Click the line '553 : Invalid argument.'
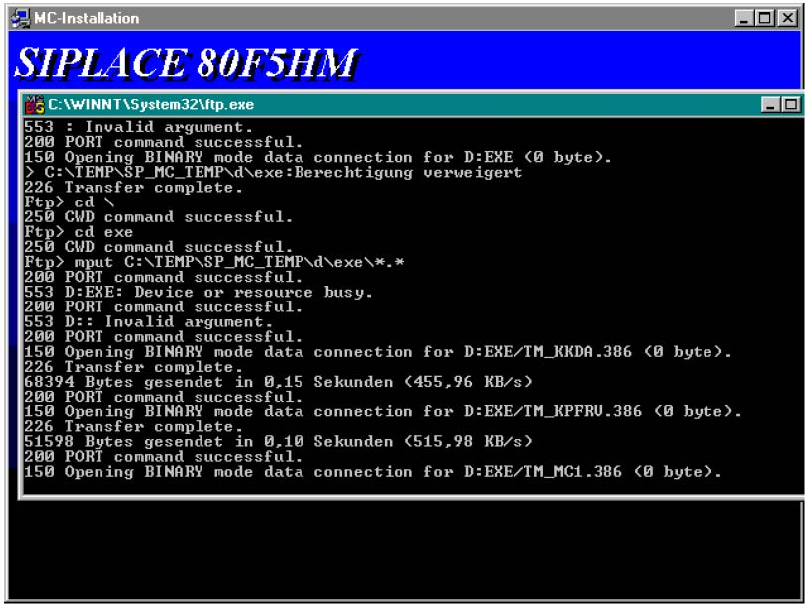 138,127
